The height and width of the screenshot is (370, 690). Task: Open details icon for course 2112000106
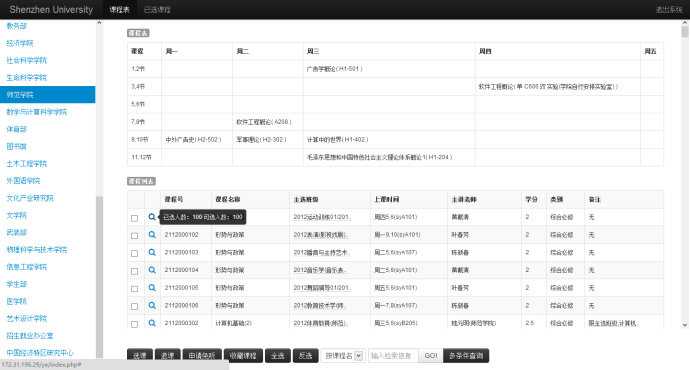pyautogui.click(x=152, y=305)
